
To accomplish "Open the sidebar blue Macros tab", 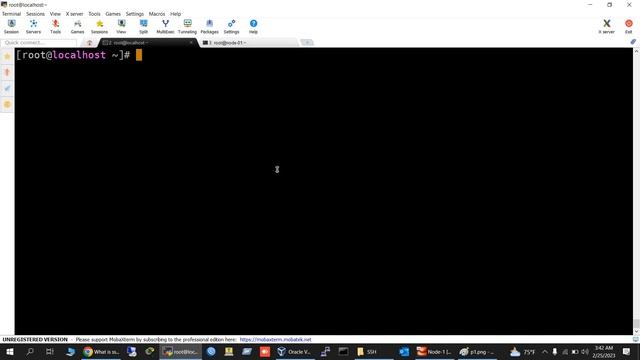I will point(7,88).
